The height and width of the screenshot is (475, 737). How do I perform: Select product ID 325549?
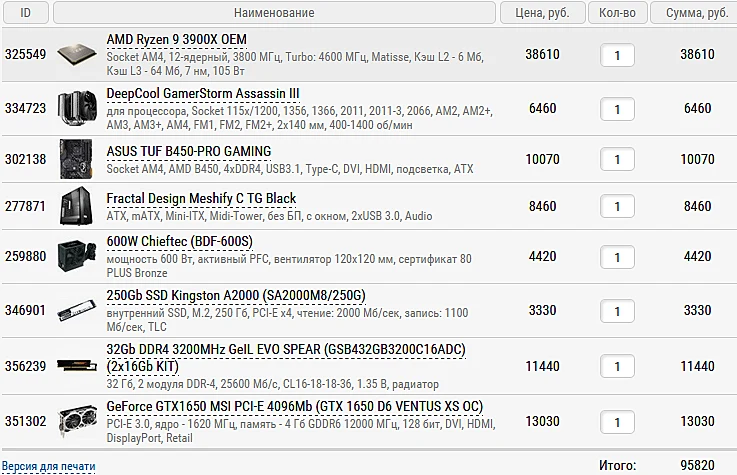tap(25, 55)
